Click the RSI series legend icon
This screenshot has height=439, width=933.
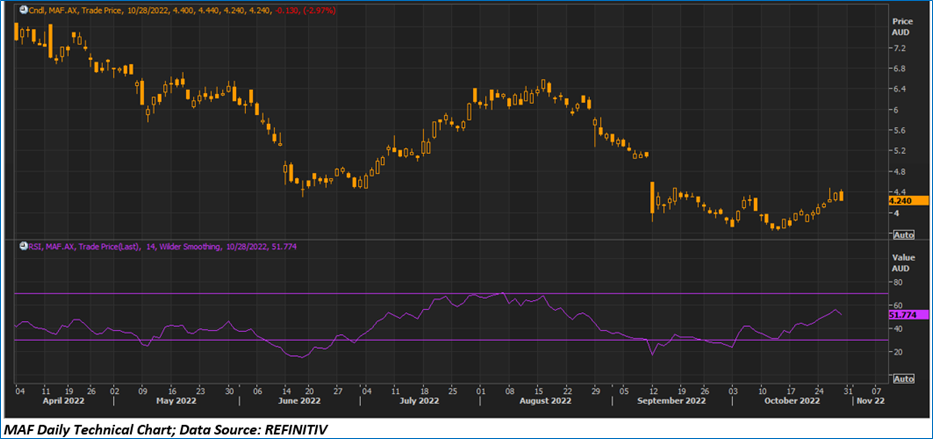[23, 246]
